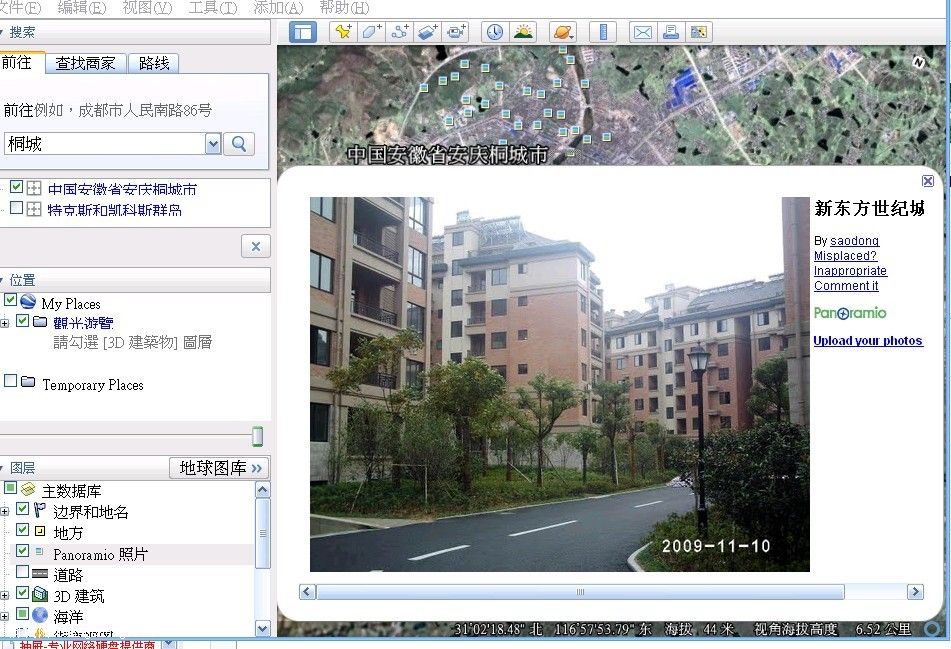Open the planet switcher dropdown in toolbar
This screenshot has height=649, width=951.
click(563, 32)
